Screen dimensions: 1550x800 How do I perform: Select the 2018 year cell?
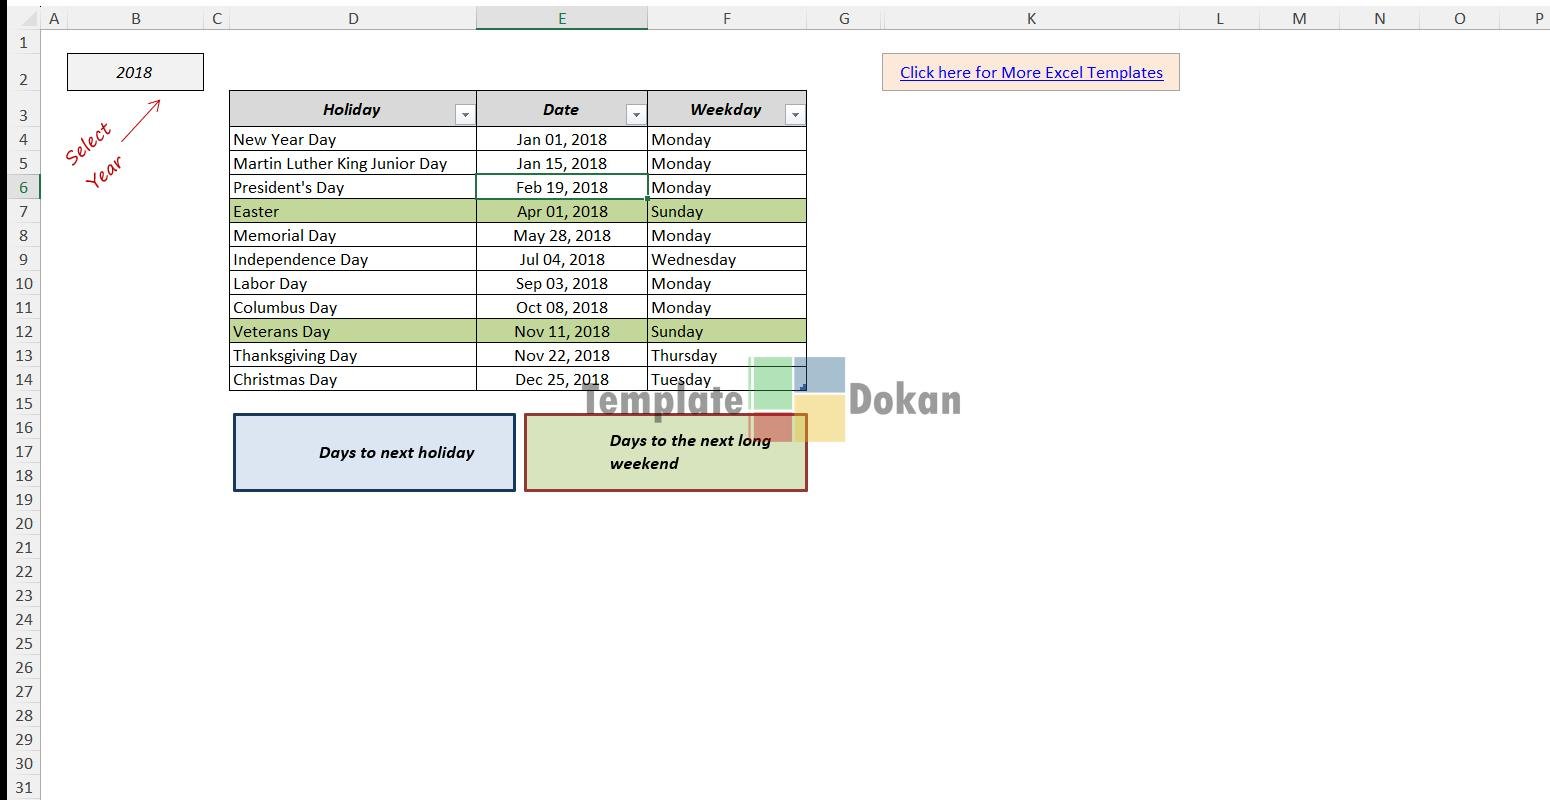coord(135,72)
